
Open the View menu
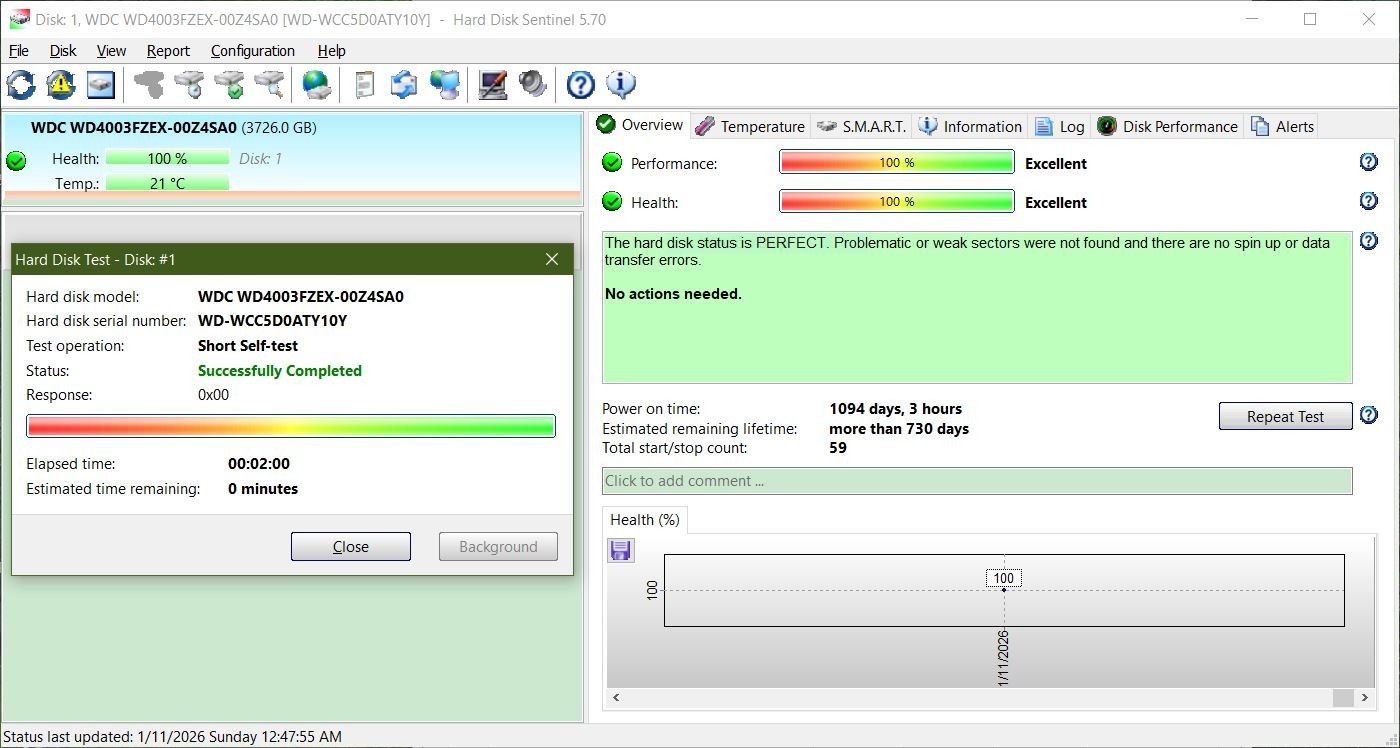tap(111, 51)
